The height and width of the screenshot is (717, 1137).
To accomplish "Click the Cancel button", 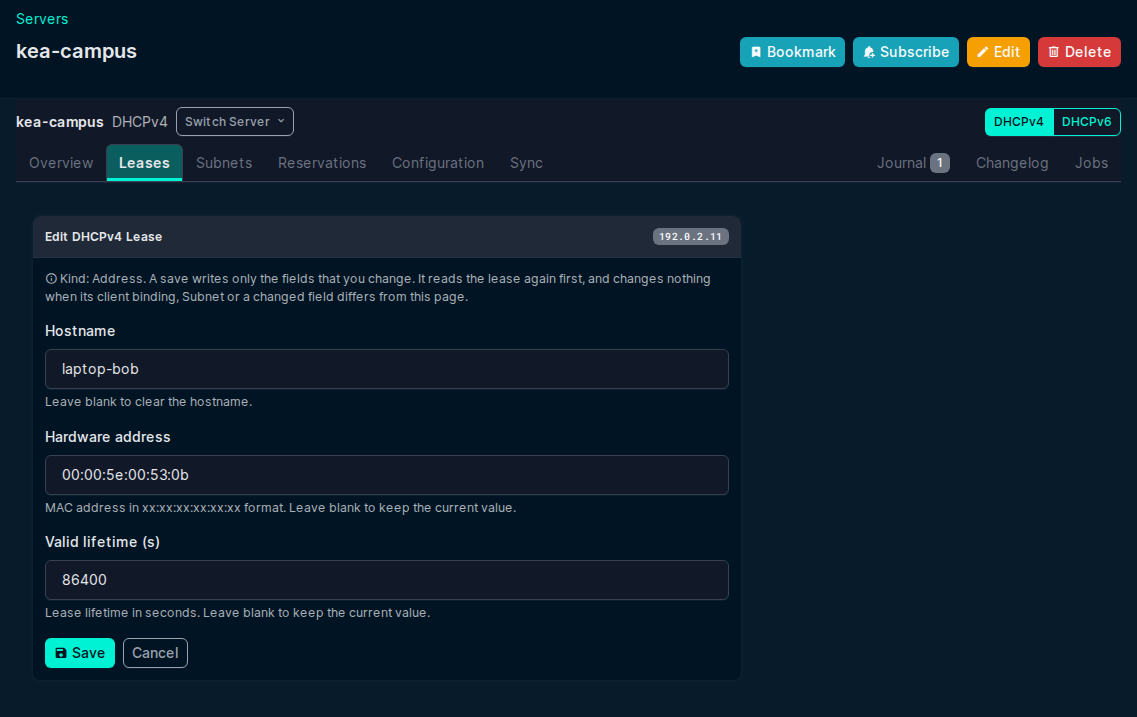I will [155, 653].
